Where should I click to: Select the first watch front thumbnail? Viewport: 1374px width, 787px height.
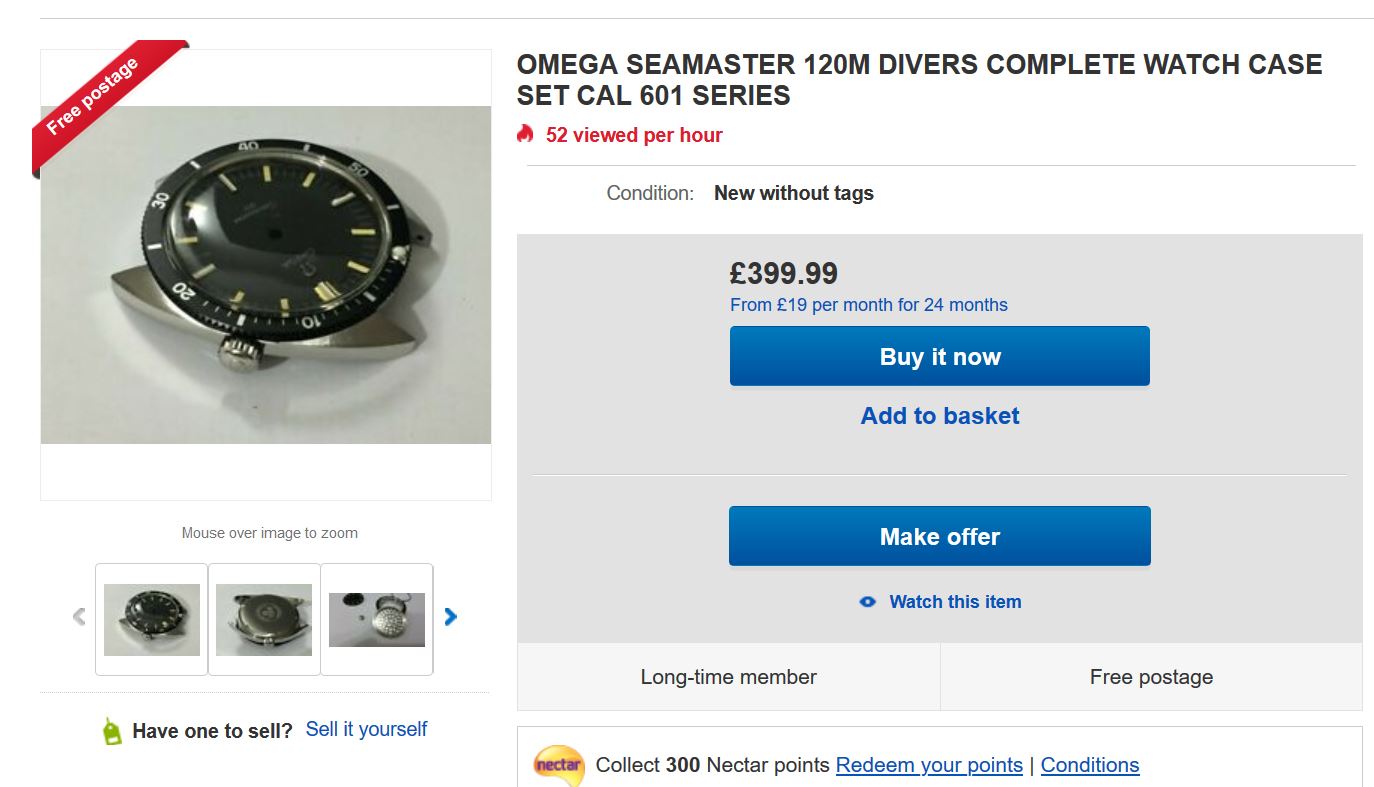click(152, 620)
